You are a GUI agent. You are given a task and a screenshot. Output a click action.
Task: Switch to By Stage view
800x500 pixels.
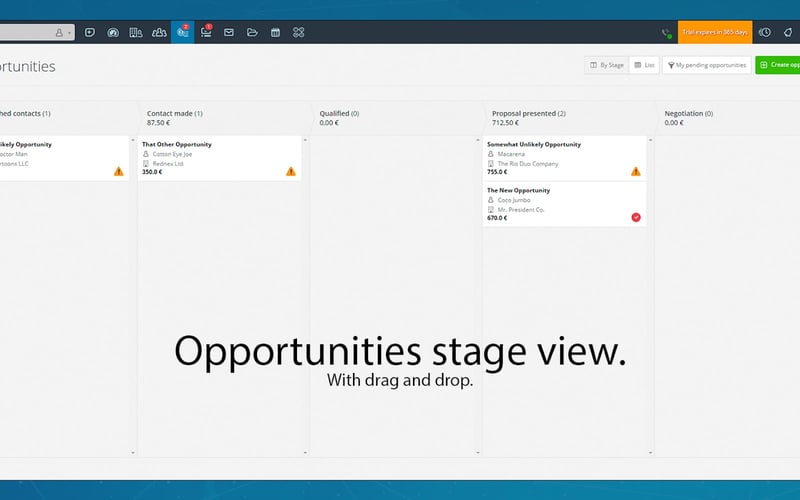607,65
